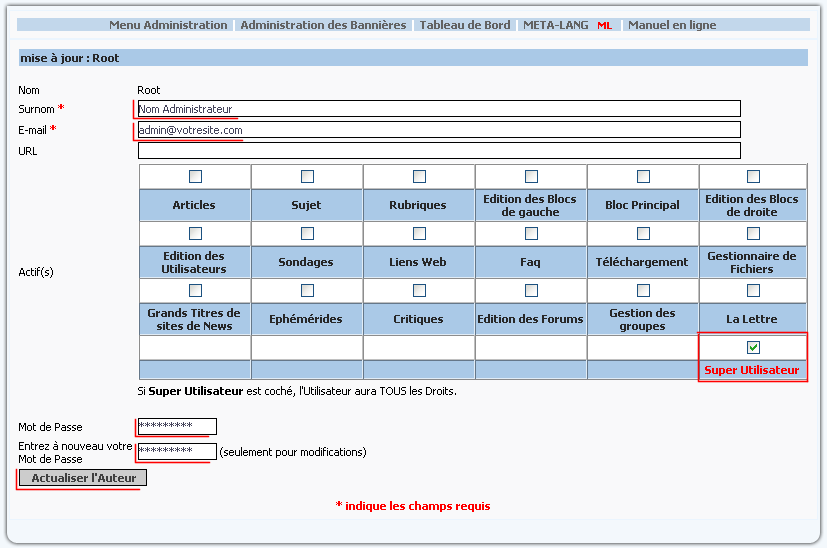The height and width of the screenshot is (548, 827).
Task: Open Administration des Bannières
Action: pyautogui.click(x=323, y=25)
